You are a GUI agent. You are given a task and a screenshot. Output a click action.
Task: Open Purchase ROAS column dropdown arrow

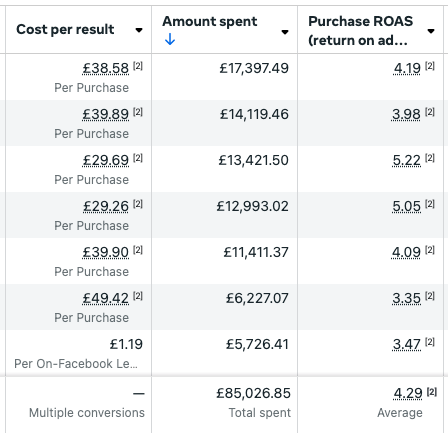tap(431, 31)
